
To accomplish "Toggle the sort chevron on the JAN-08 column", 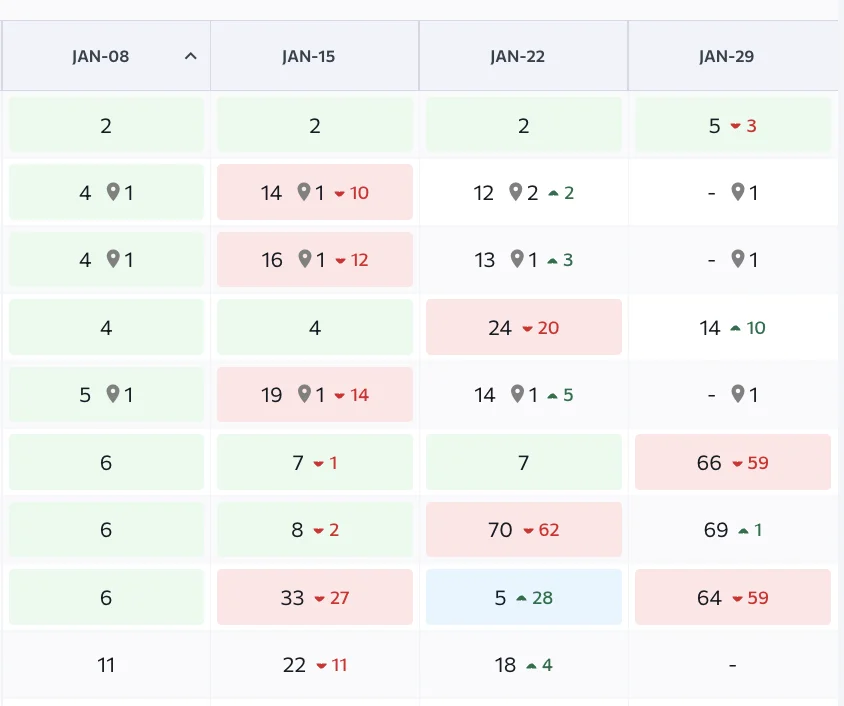I will pos(191,57).
